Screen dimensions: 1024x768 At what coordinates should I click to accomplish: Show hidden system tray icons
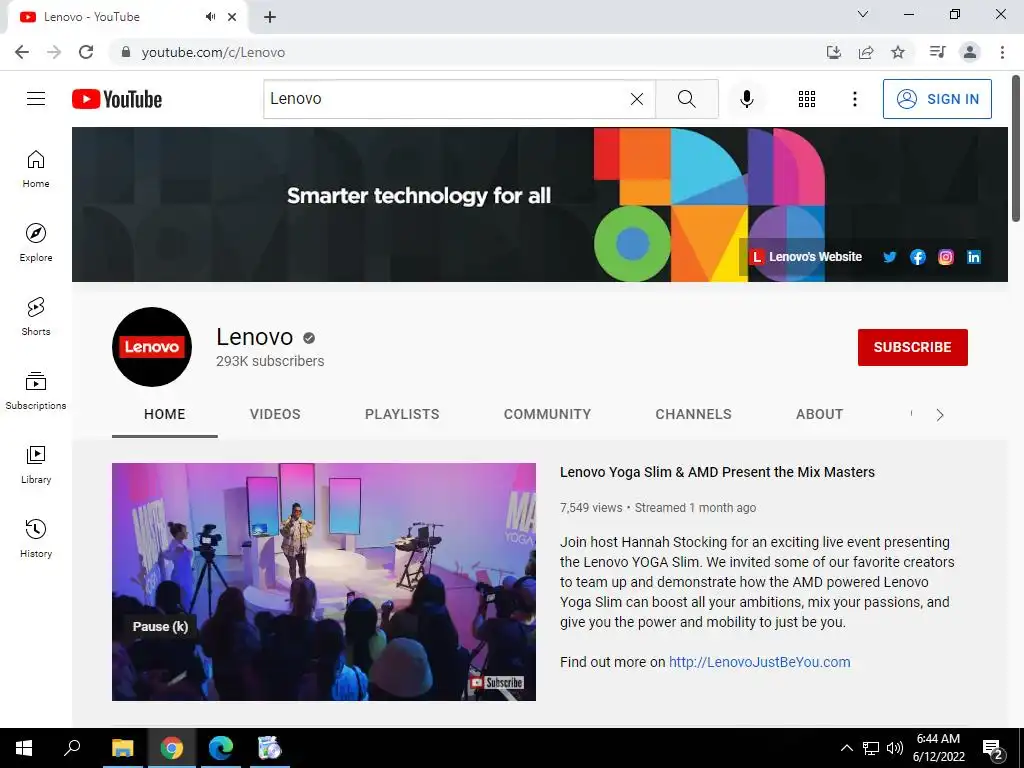(x=846, y=748)
